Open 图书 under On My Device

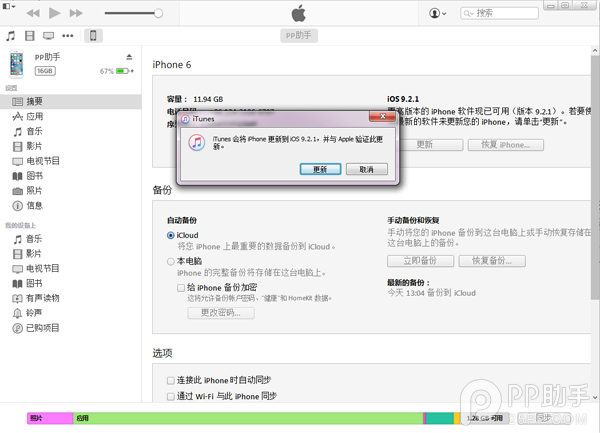(x=71, y=283)
